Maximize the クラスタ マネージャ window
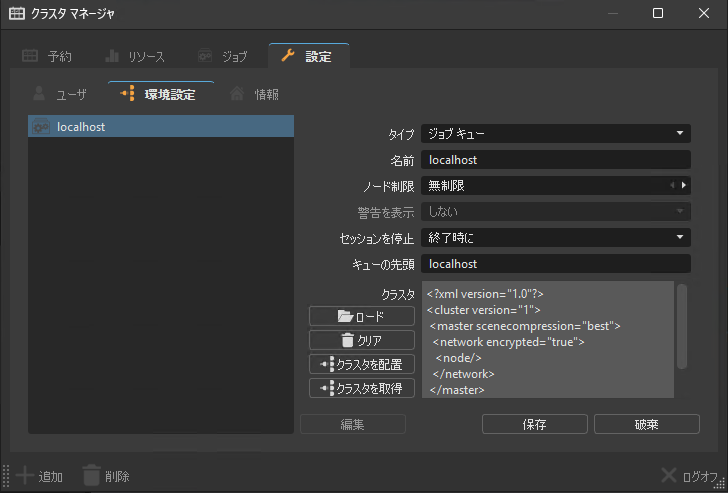This screenshot has width=728, height=493. pyautogui.click(x=658, y=13)
